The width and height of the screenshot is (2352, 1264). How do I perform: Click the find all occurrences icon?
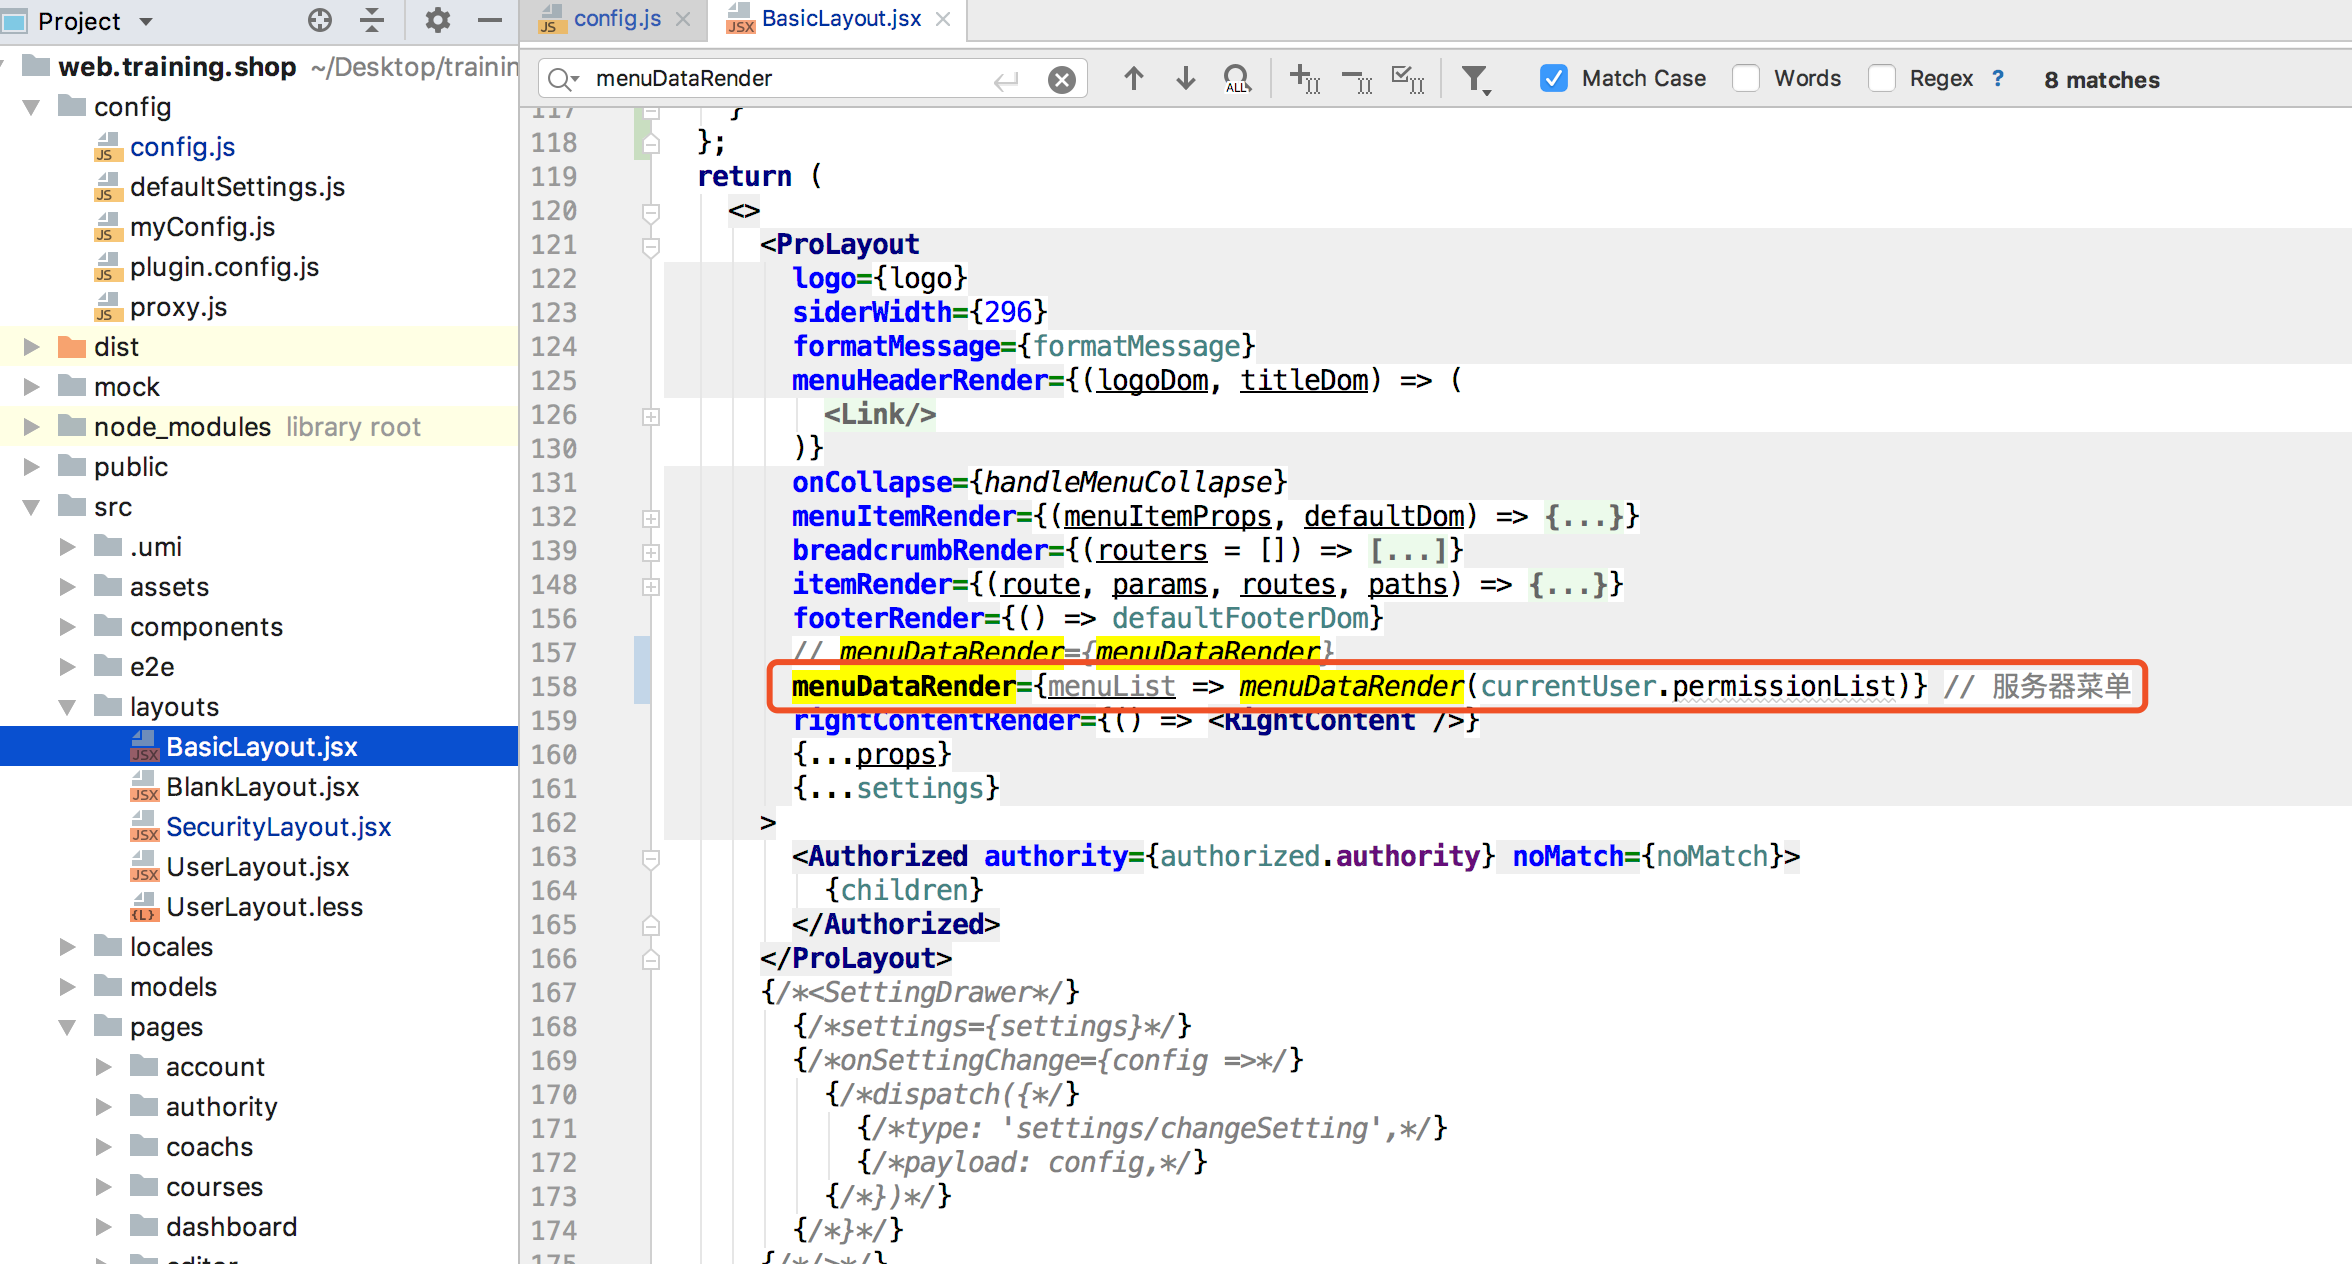coord(1237,78)
